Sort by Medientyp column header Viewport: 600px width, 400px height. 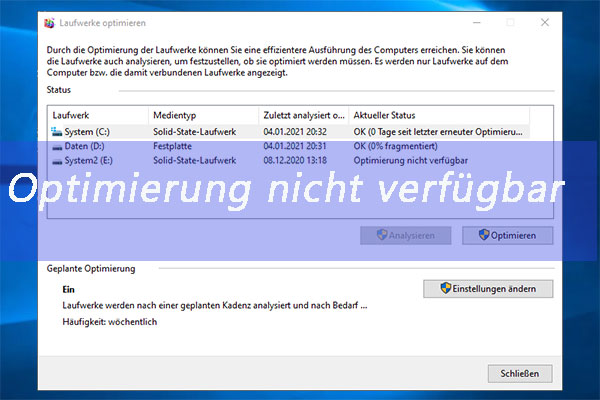point(204,115)
